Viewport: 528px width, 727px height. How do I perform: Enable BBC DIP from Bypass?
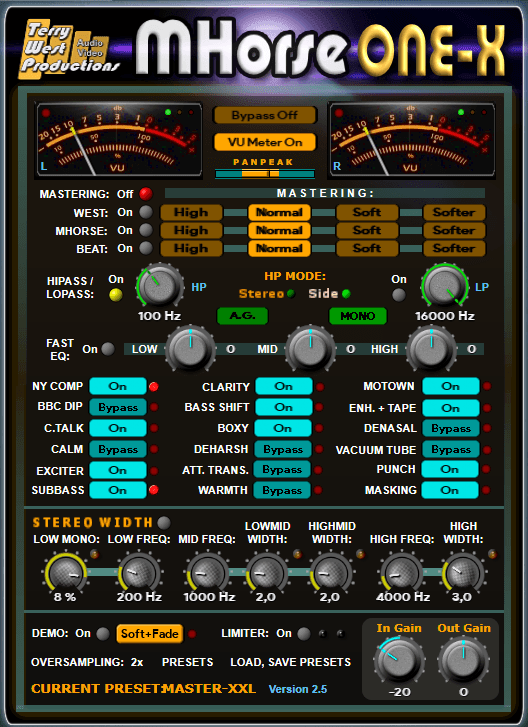click(118, 407)
